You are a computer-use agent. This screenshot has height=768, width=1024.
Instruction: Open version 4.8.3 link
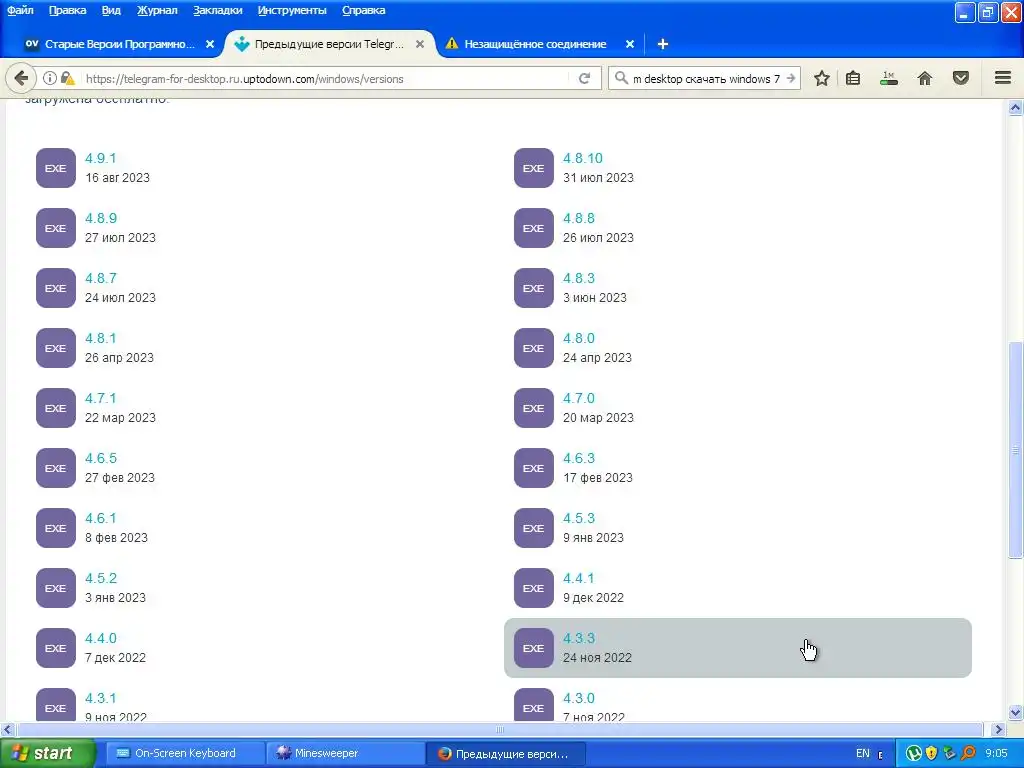579,278
